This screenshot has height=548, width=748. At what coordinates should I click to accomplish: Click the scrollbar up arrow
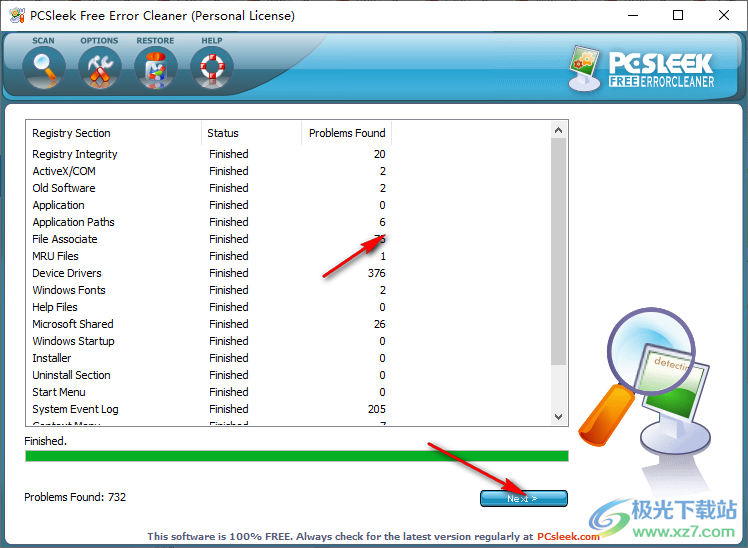[x=558, y=130]
